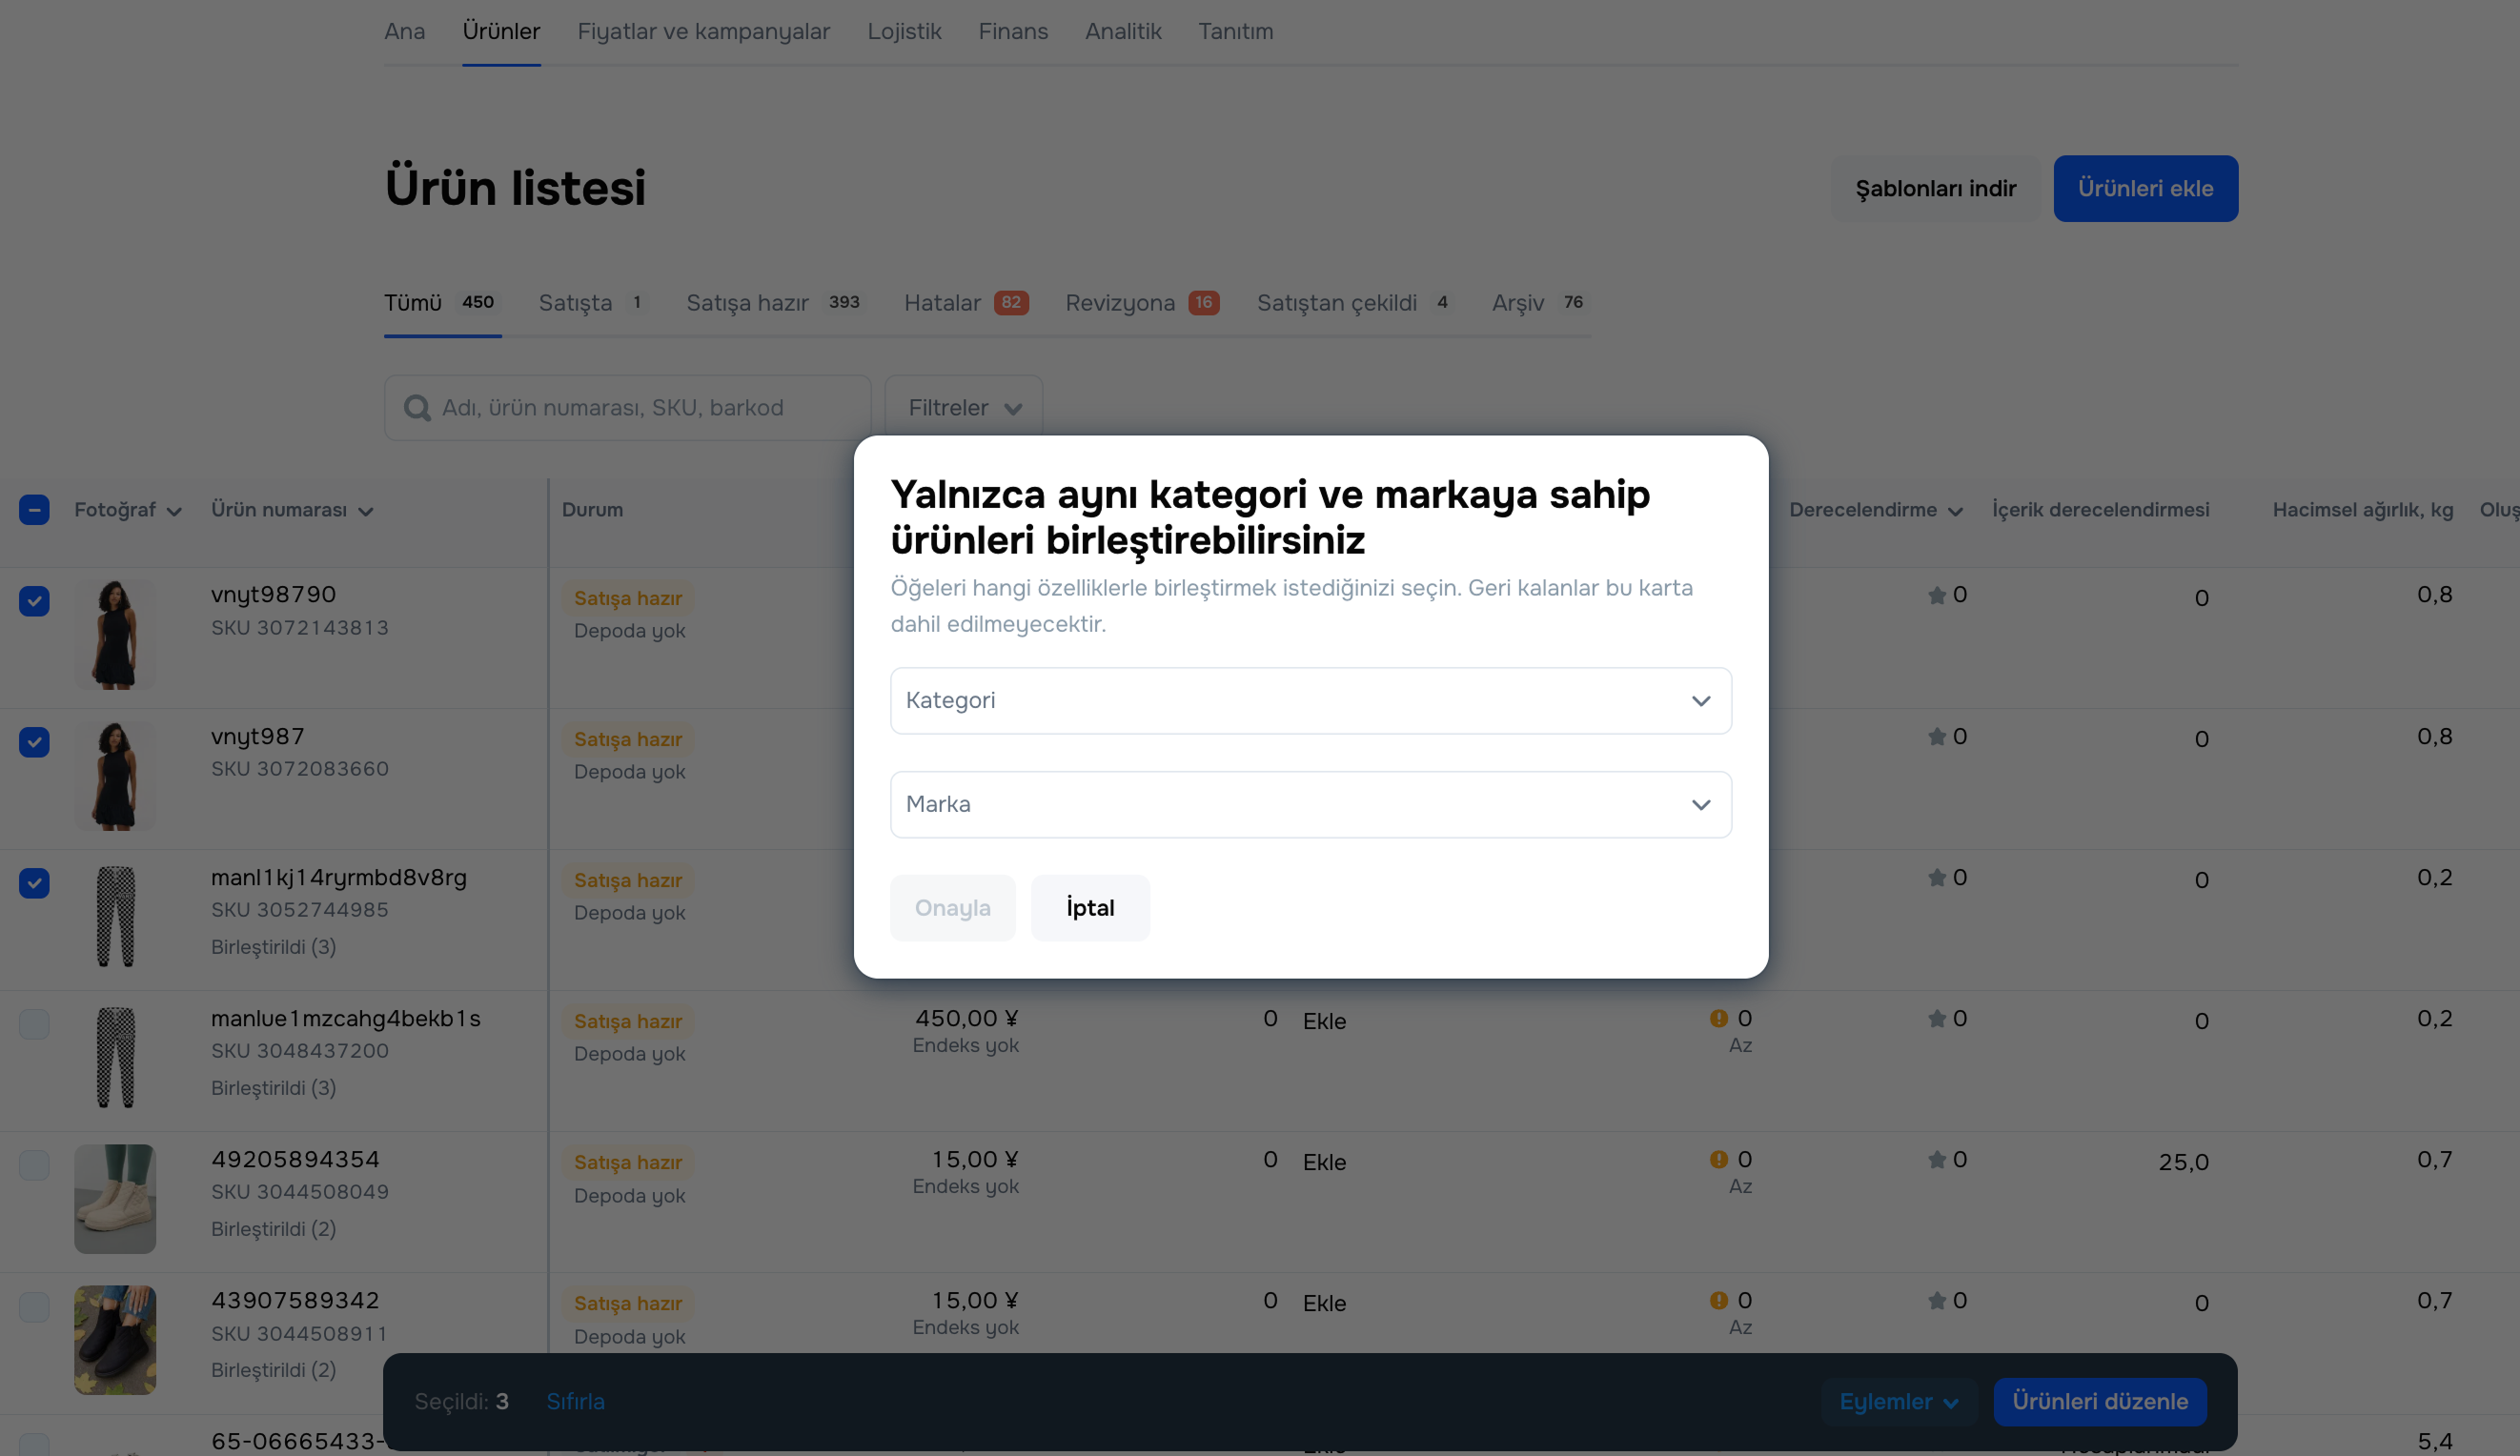Click the orange warning icon in 49205894354 row
The image size is (2520, 1456).
1718,1159
